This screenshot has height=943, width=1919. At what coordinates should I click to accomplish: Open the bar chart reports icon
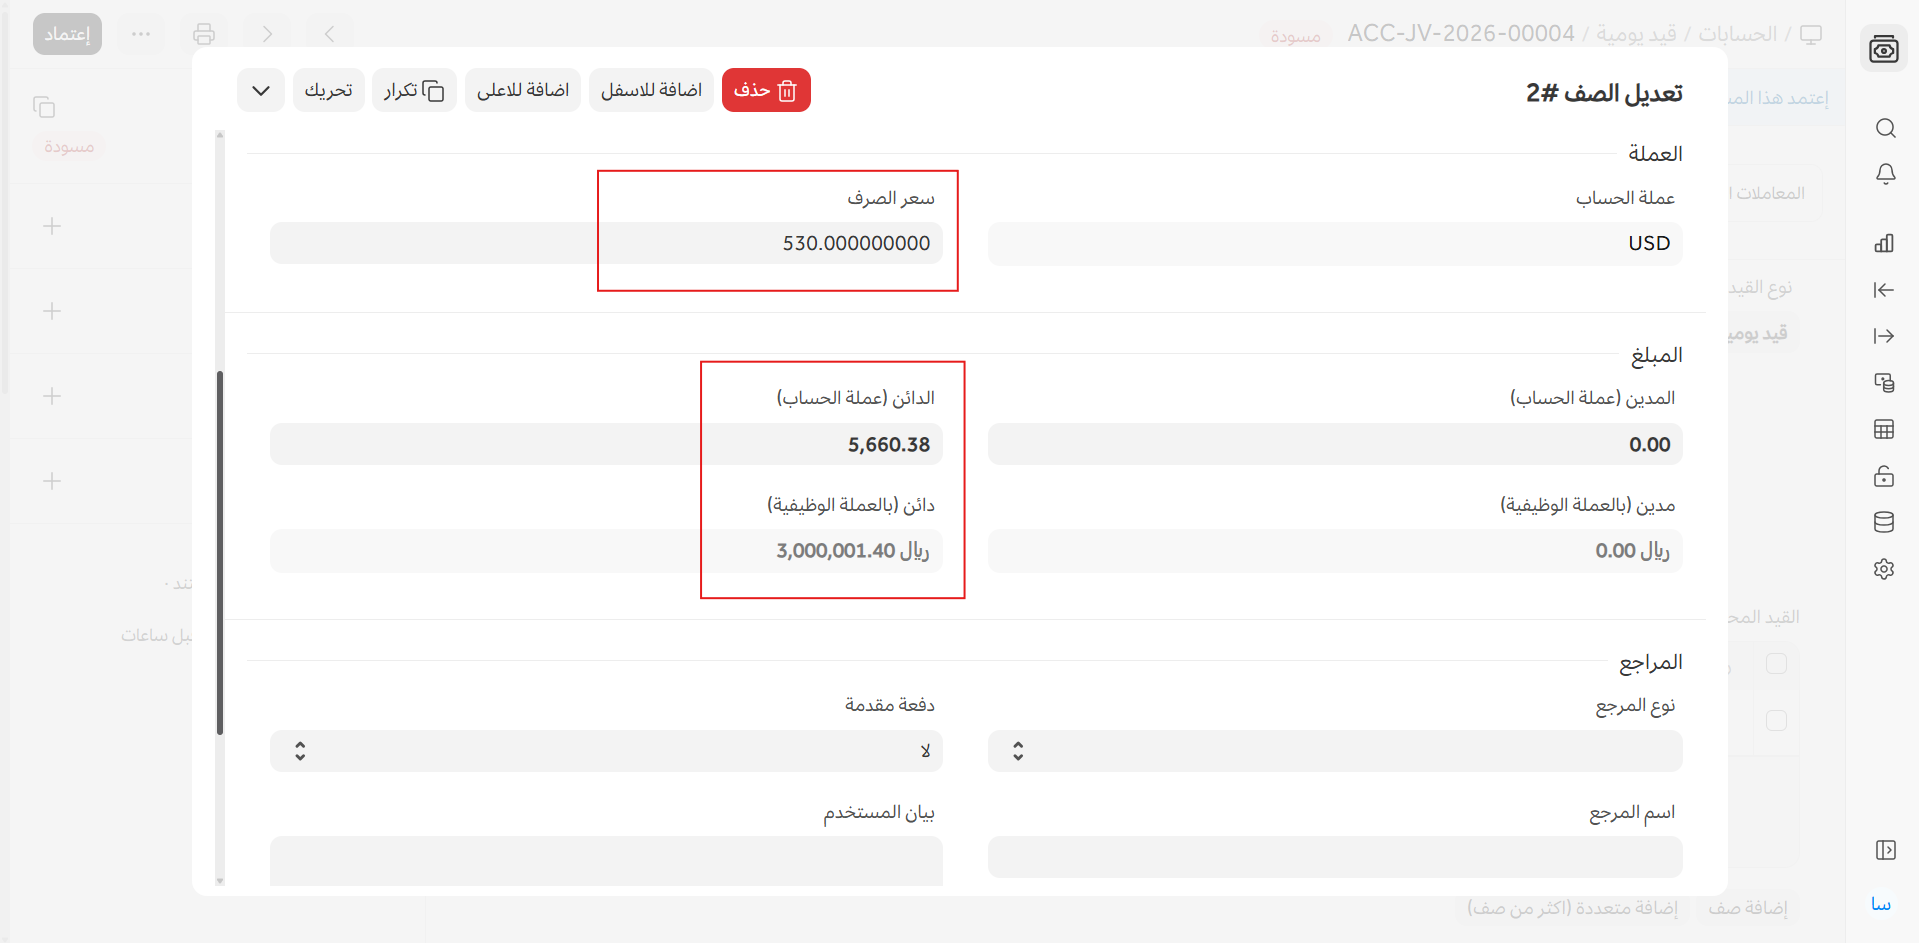[1884, 243]
